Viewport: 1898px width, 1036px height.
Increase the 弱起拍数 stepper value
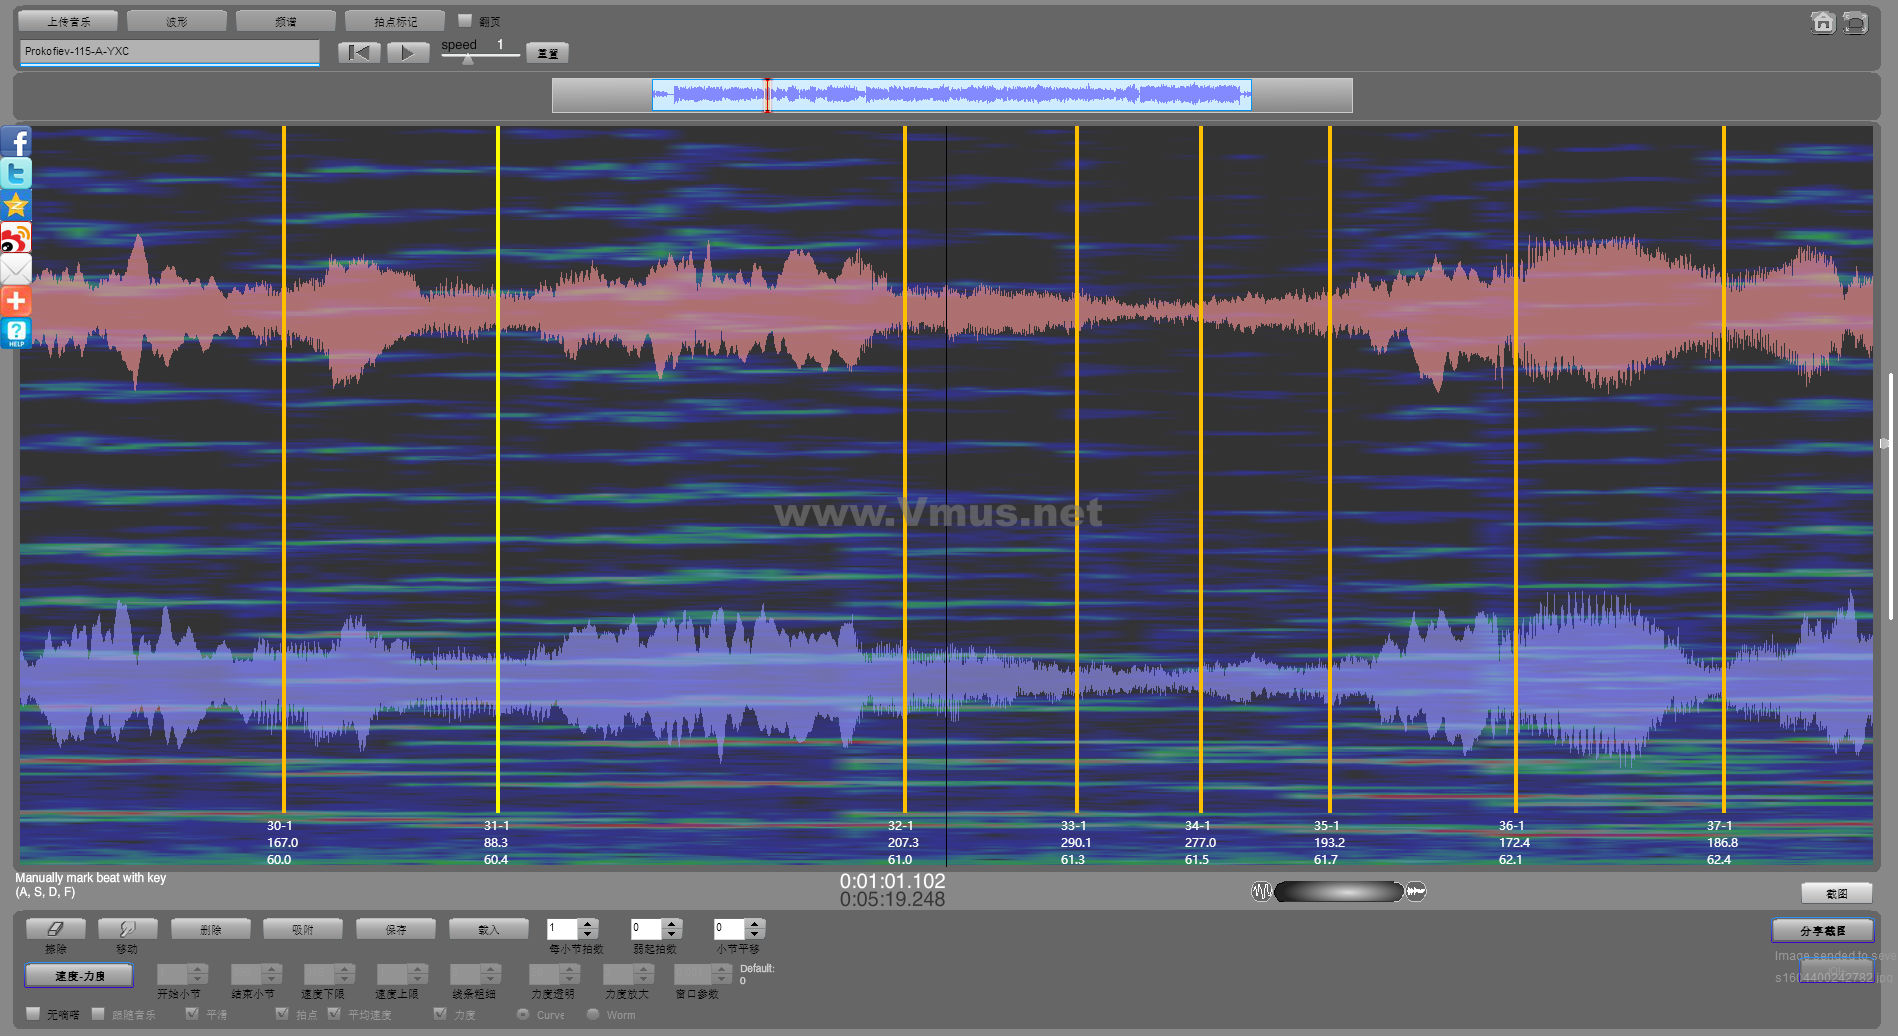(x=672, y=924)
